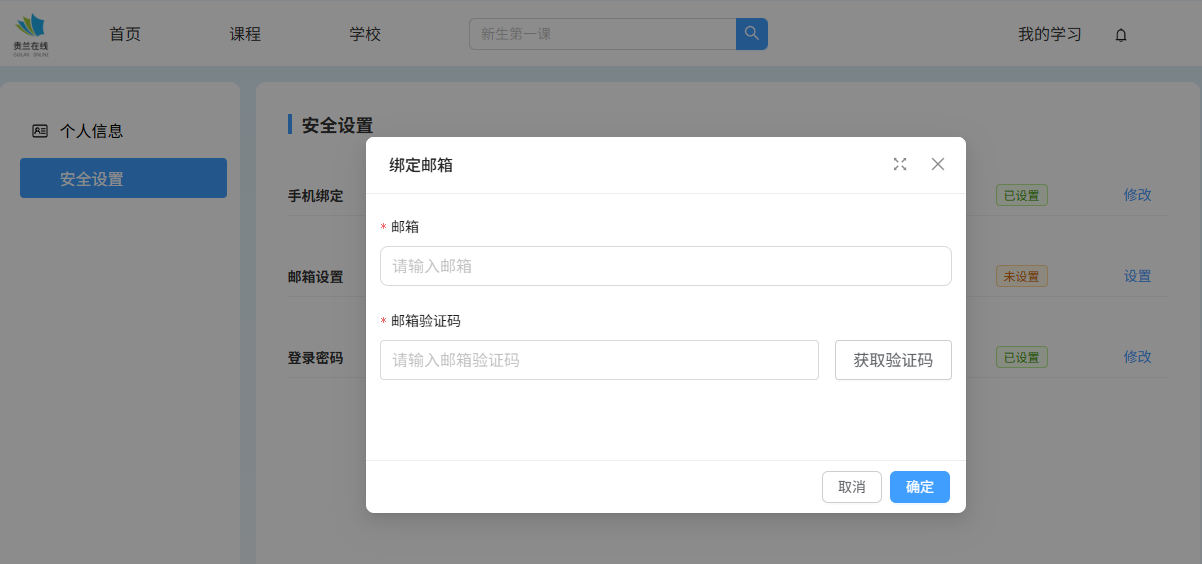Close the 绑定邮箱 dialog
This screenshot has height=564, width=1202.
tap(938, 165)
